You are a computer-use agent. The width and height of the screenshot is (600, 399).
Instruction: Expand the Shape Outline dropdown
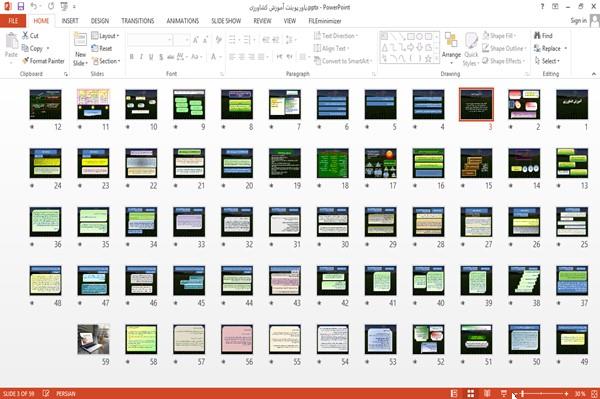(x=505, y=48)
